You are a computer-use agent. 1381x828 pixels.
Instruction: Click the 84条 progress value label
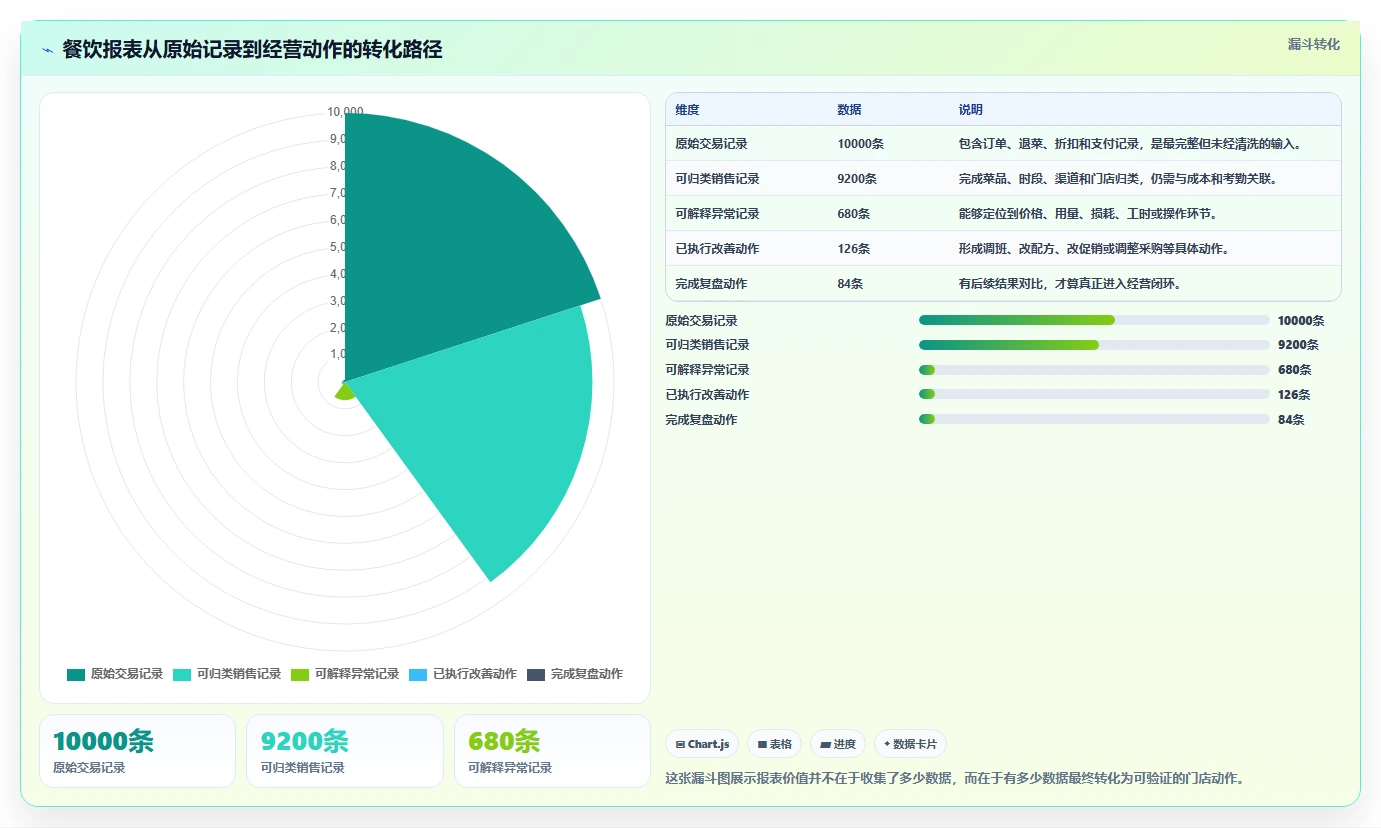[x=1291, y=420]
